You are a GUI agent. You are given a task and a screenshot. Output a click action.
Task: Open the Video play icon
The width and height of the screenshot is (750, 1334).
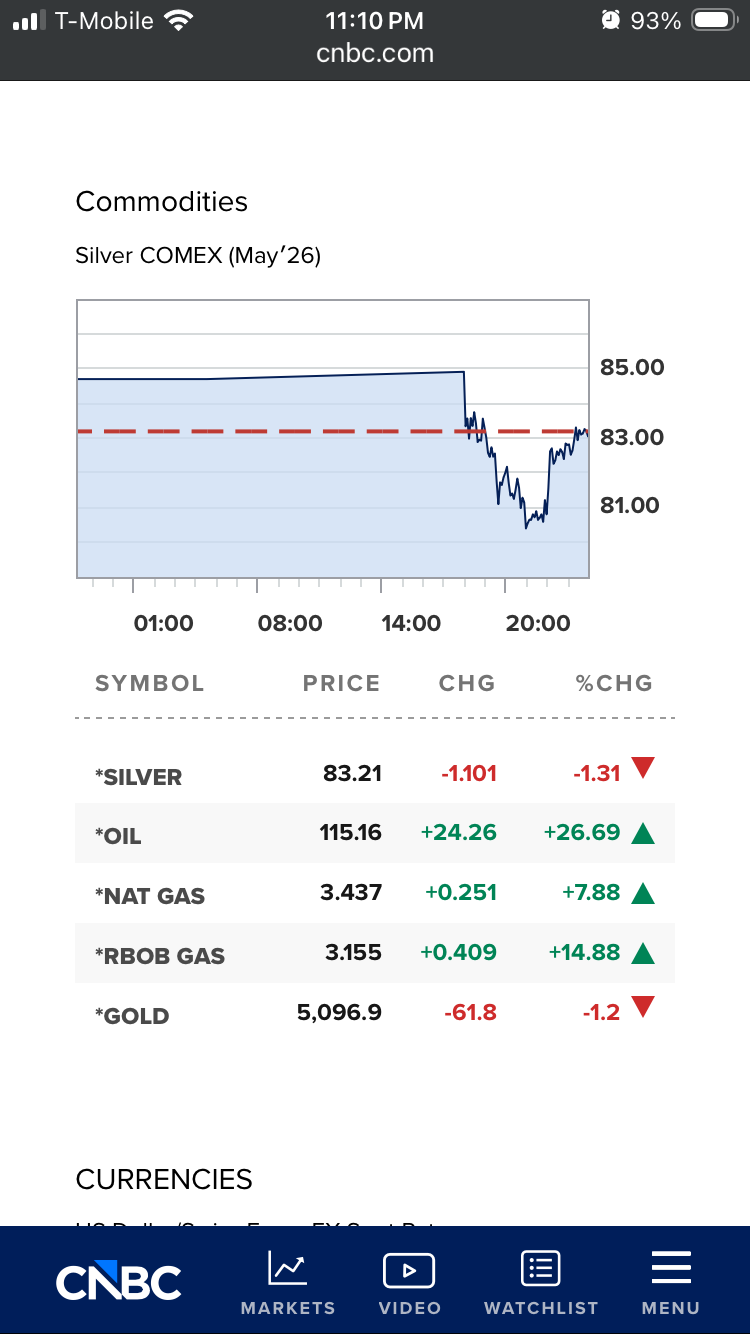point(409,1270)
